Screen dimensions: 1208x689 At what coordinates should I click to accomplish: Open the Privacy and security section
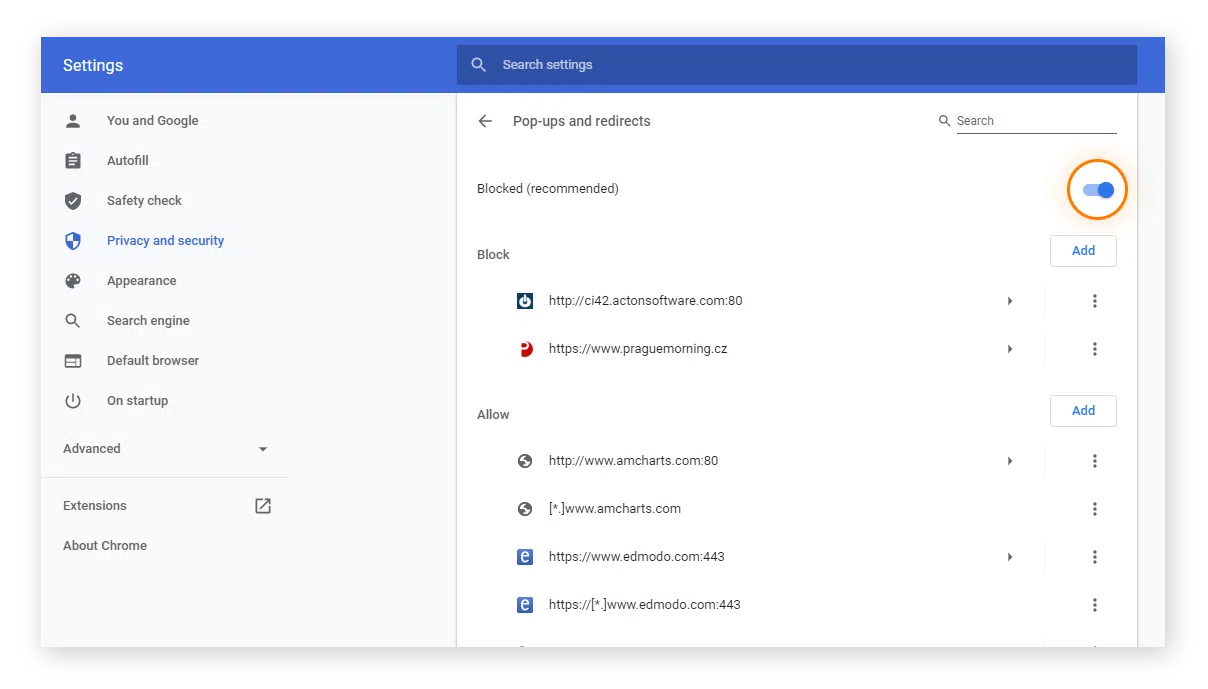click(x=165, y=241)
